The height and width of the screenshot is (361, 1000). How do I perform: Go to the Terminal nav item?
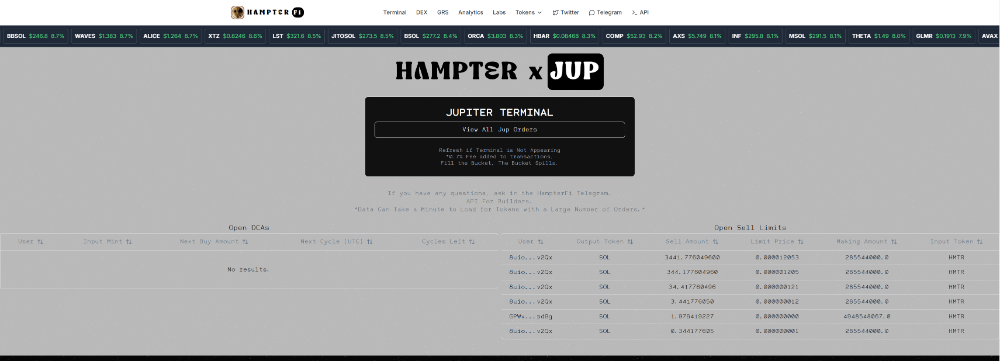click(x=394, y=12)
